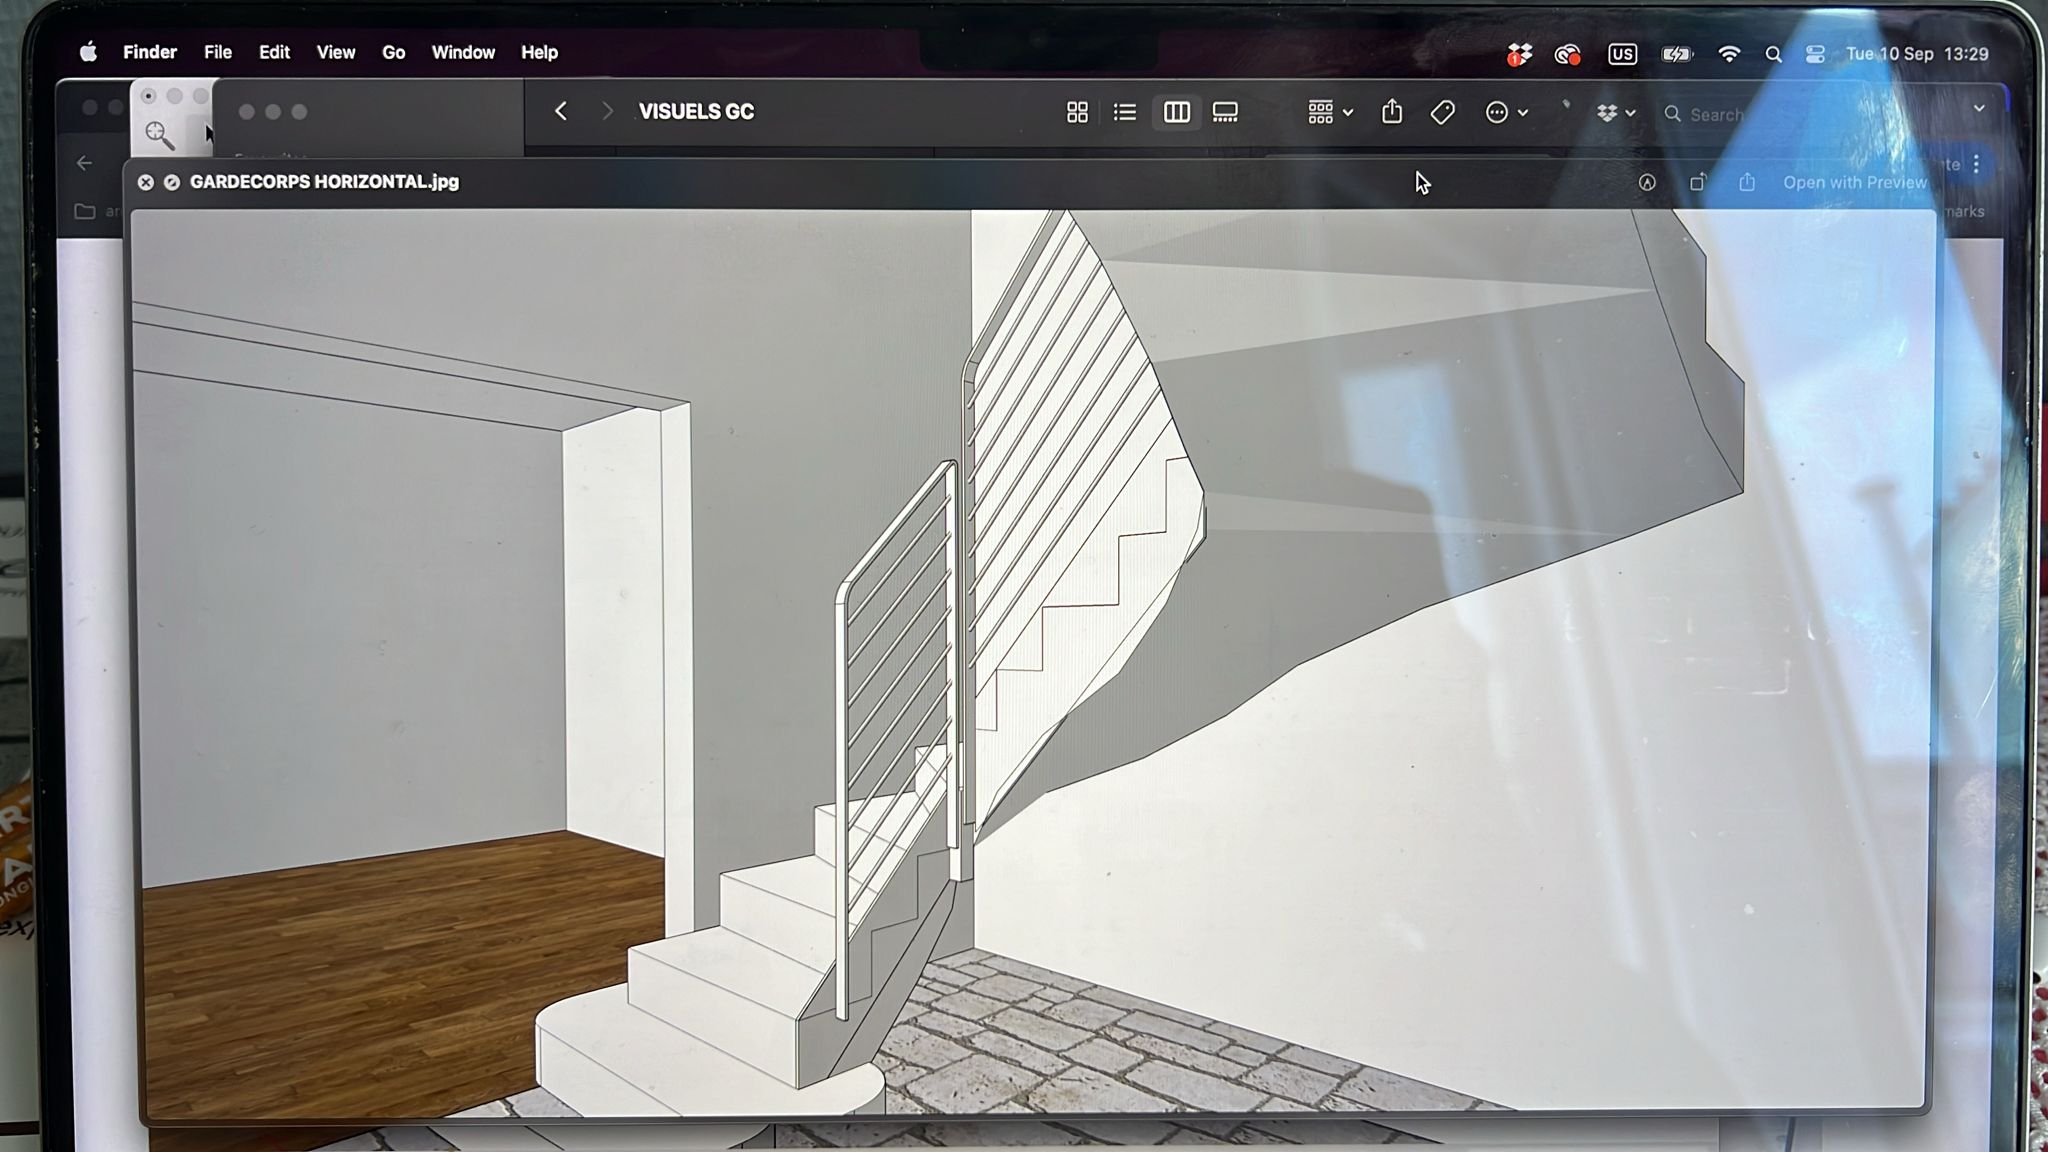Open Spotlight search in menu bar
Image resolution: width=2048 pixels, height=1152 pixels.
pos(1773,54)
